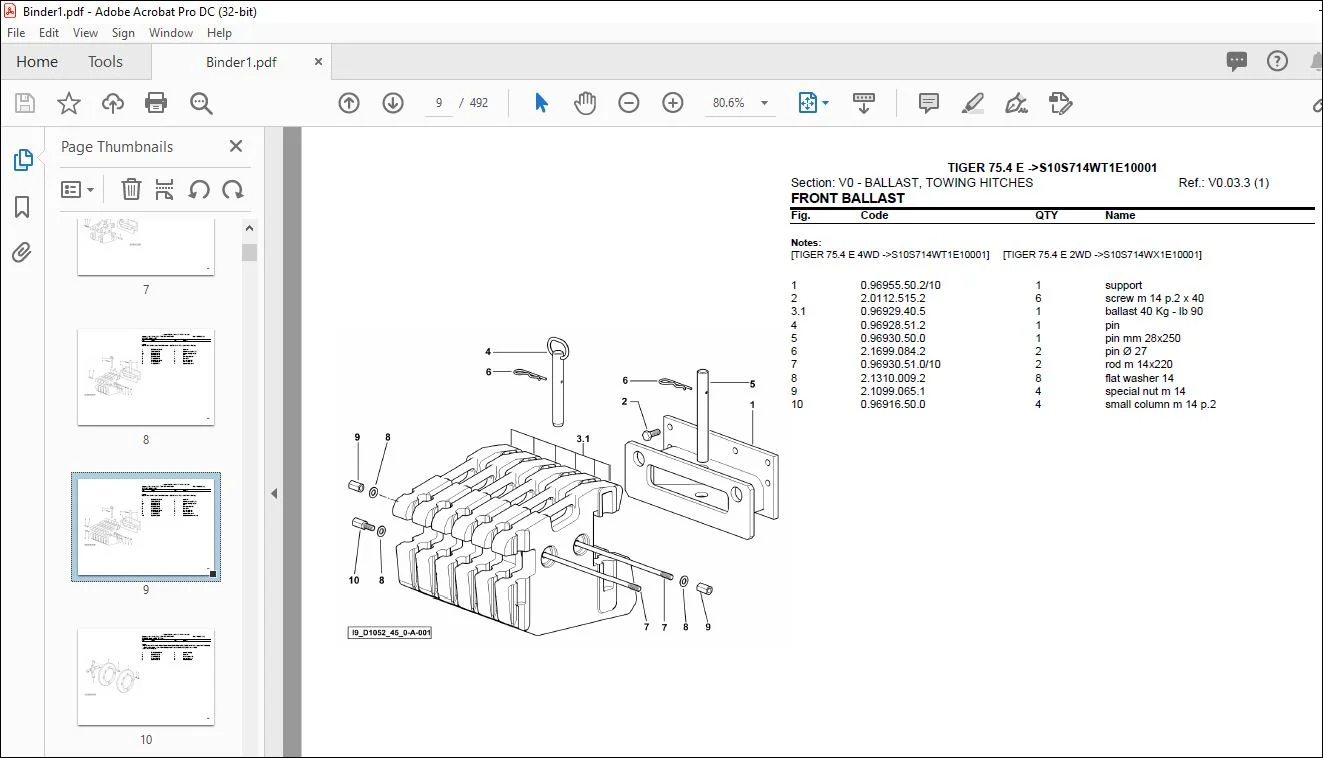Zoom in with the plus icon
This screenshot has height=758, width=1323.
point(673,103)
